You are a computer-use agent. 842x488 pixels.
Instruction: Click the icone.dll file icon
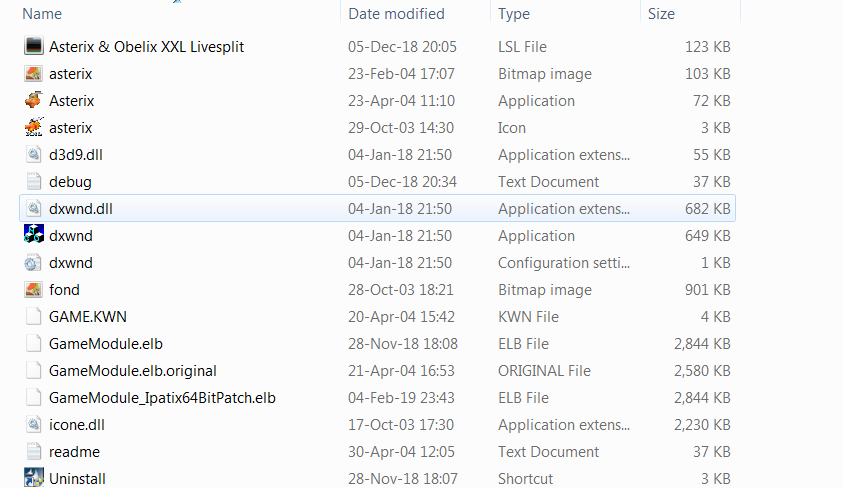33,425
